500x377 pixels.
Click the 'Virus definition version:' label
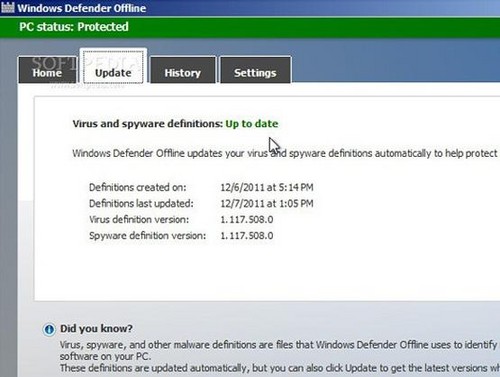[x=139, y=220]
